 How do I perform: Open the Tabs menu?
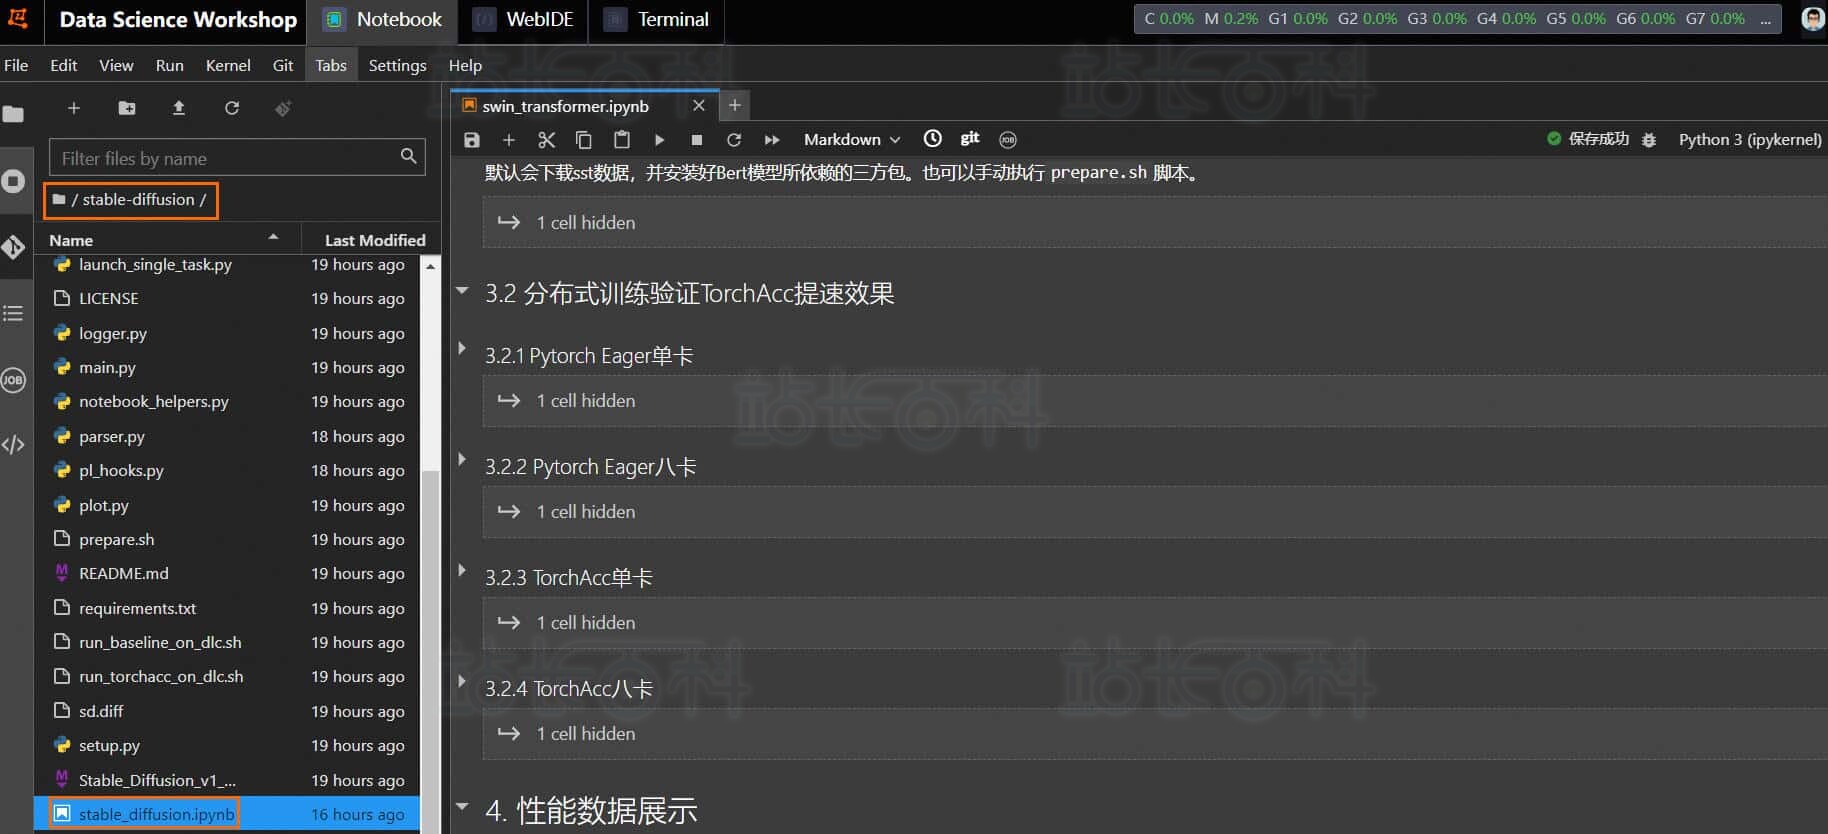(x=331, y=65)
